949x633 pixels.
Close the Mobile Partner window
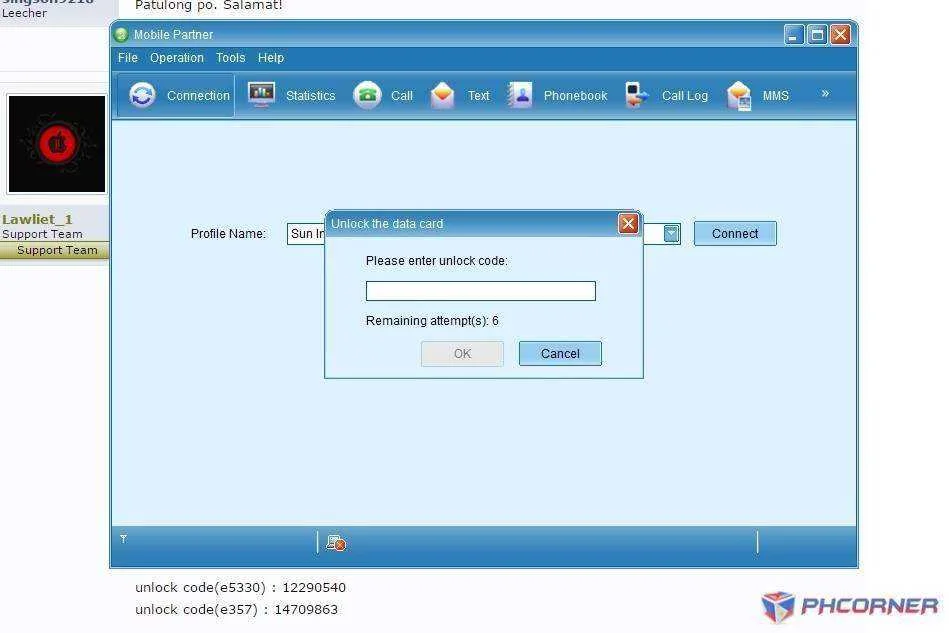tap(840, 35)
